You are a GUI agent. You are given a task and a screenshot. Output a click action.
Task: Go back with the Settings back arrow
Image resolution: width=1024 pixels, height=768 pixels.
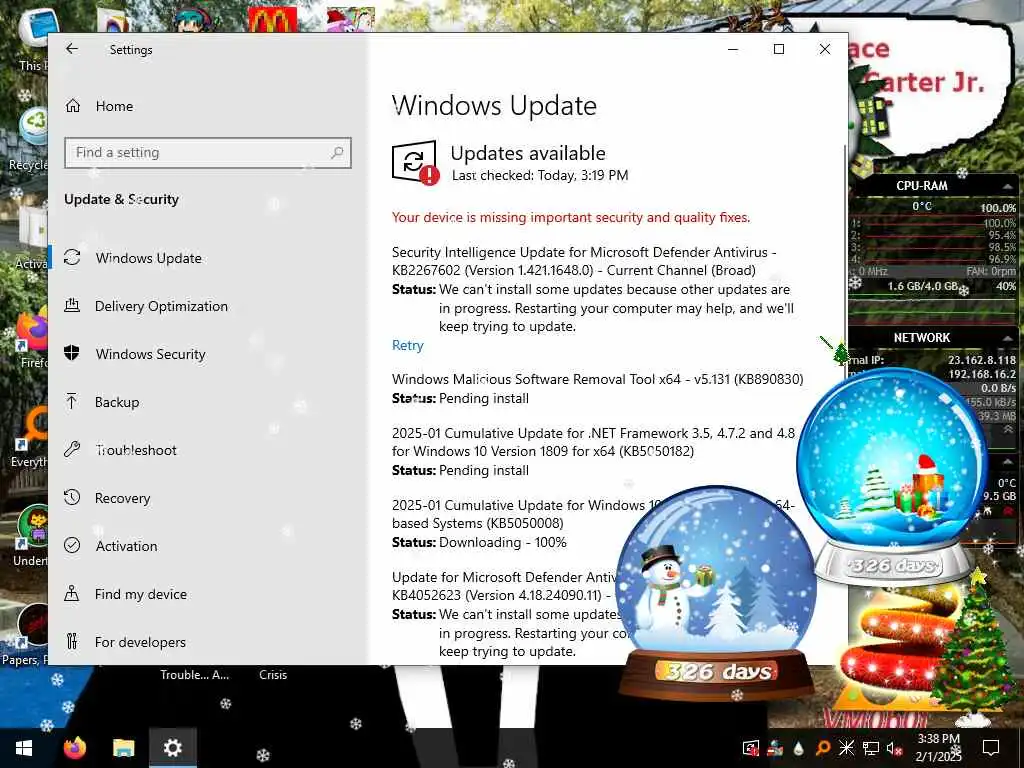(x=72, y=49)
